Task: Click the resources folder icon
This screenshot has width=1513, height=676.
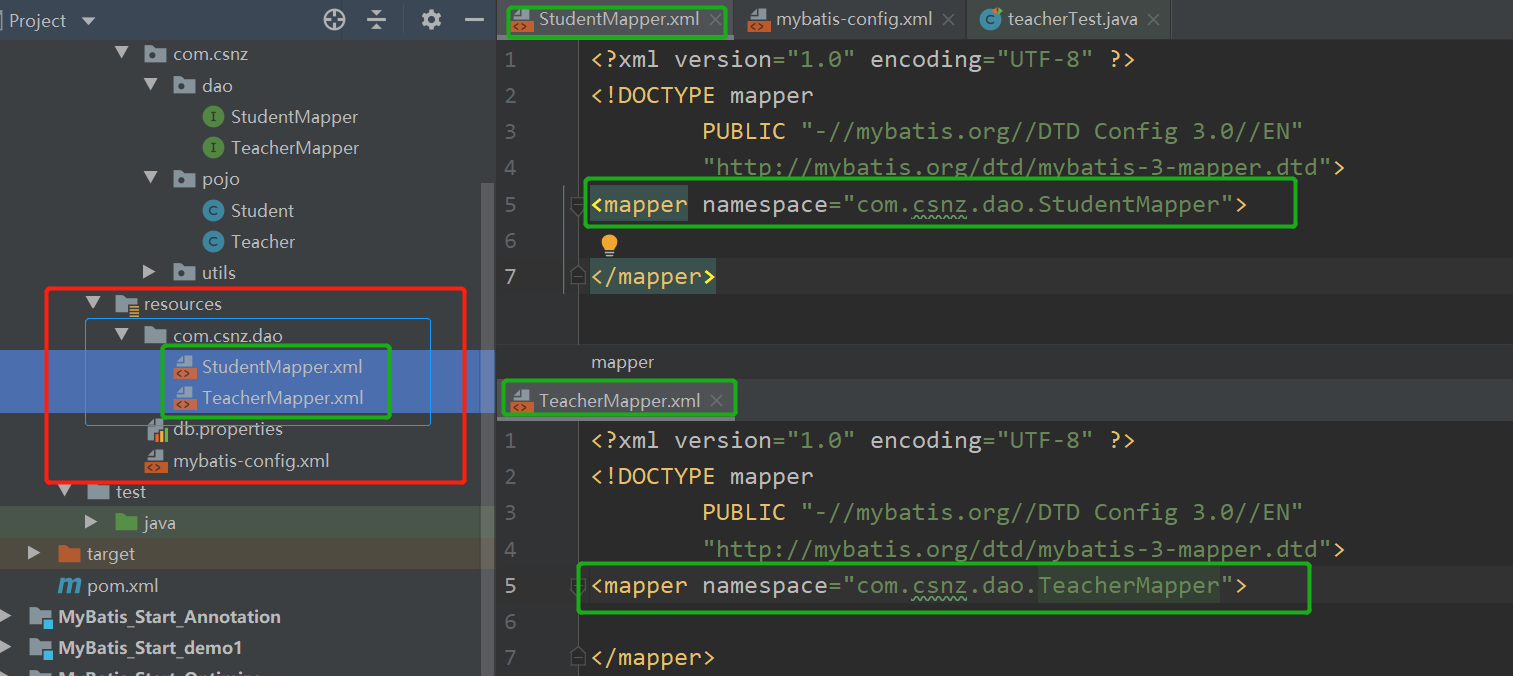Action: coord(127,304)
